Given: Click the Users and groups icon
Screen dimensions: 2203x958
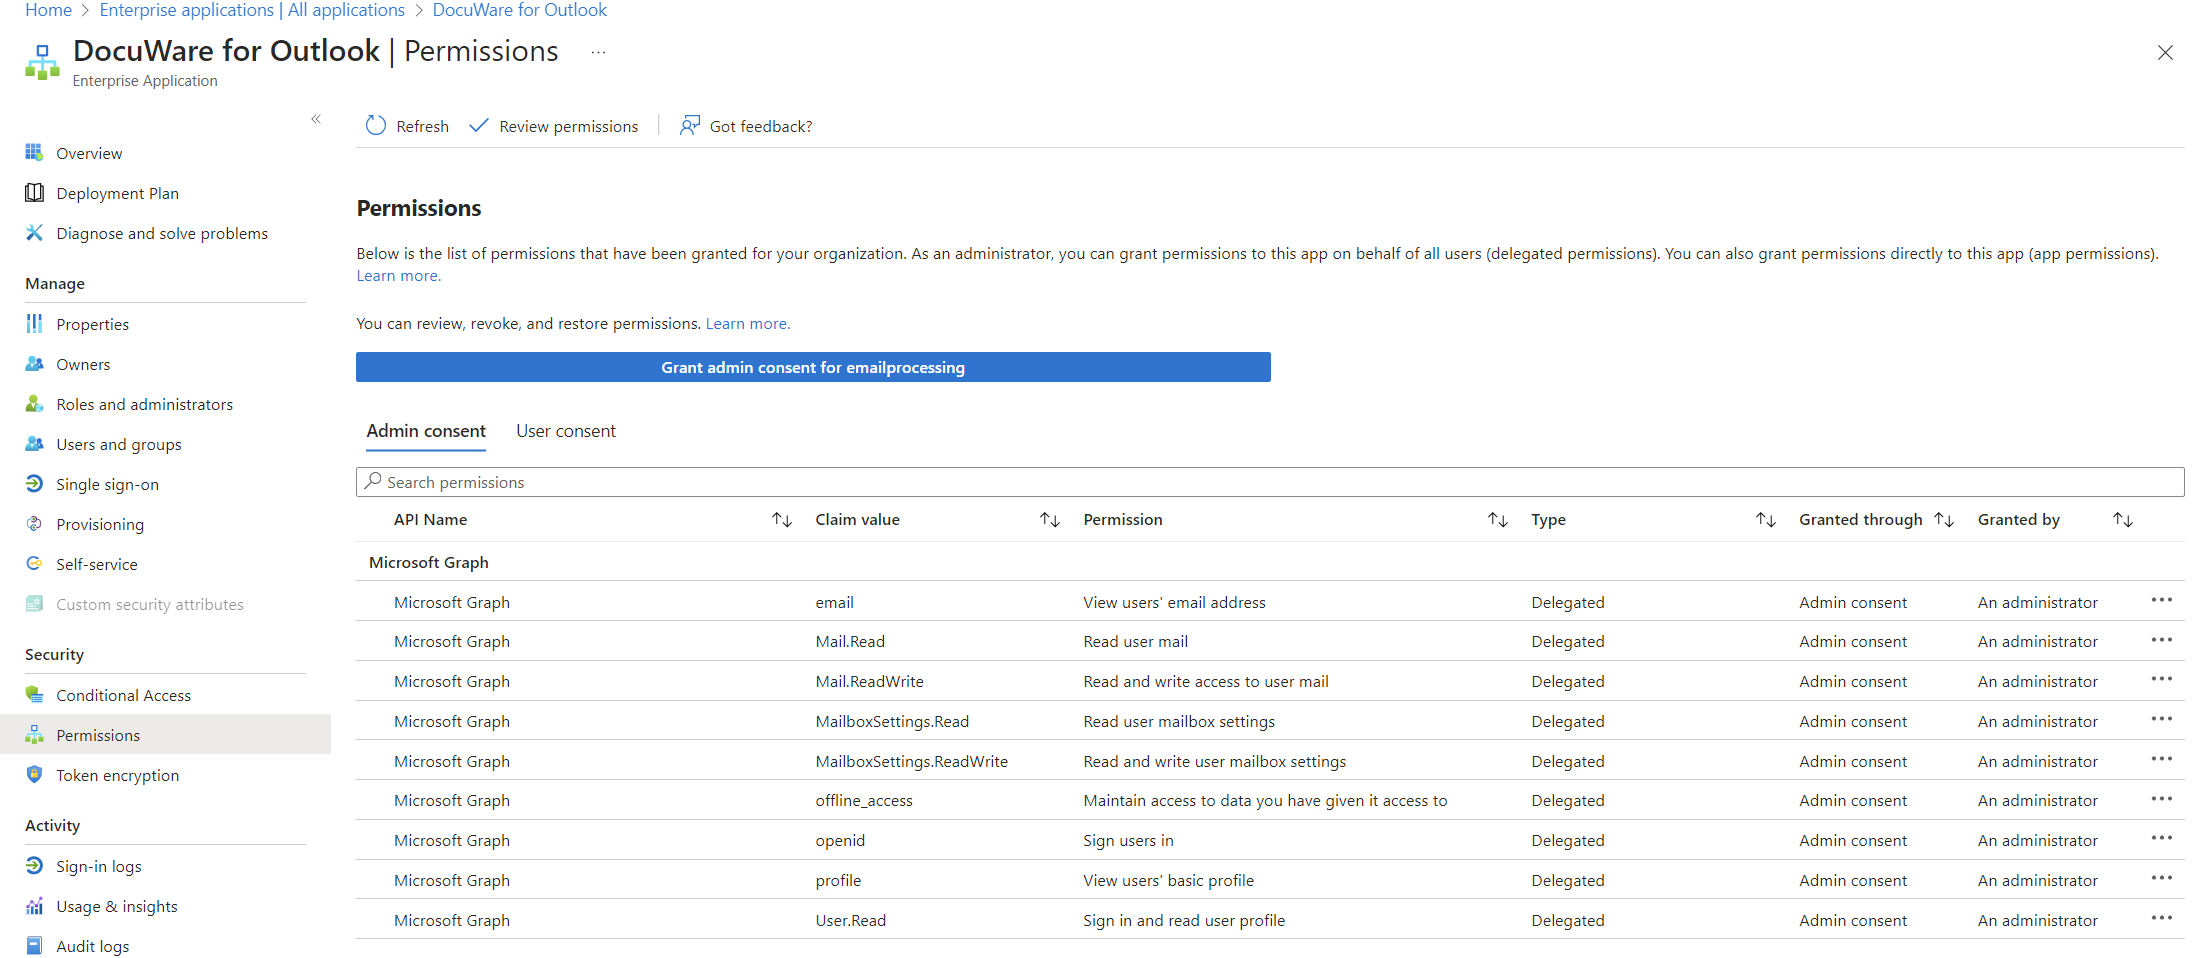Looking at the screenshot, I should tap(34, 443).
